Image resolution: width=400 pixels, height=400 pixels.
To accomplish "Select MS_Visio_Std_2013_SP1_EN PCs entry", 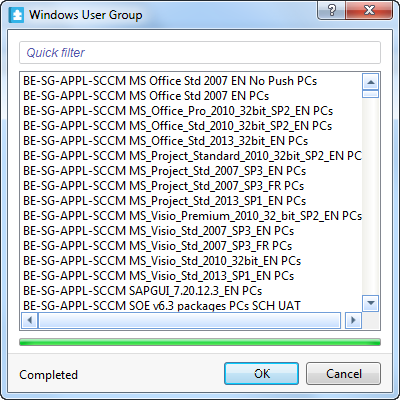I will pyautogui.click(x=191, y=276).
